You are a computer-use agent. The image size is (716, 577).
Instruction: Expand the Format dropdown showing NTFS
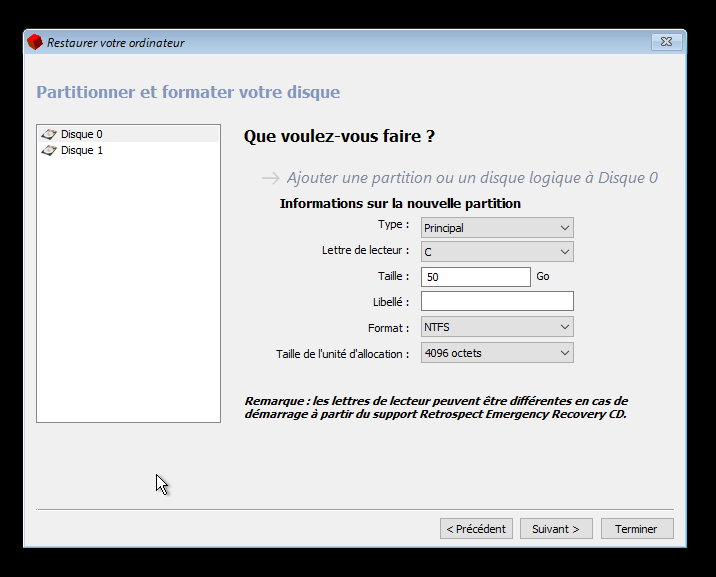[x=497, y=327]
